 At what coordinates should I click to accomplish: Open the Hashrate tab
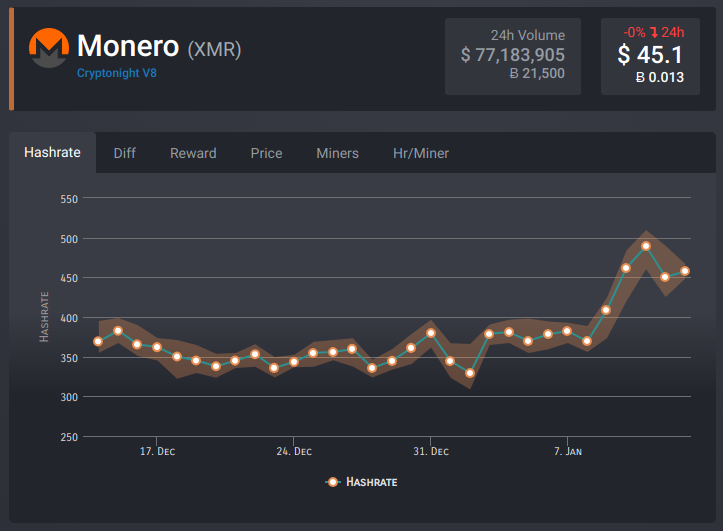pos(53,153)
